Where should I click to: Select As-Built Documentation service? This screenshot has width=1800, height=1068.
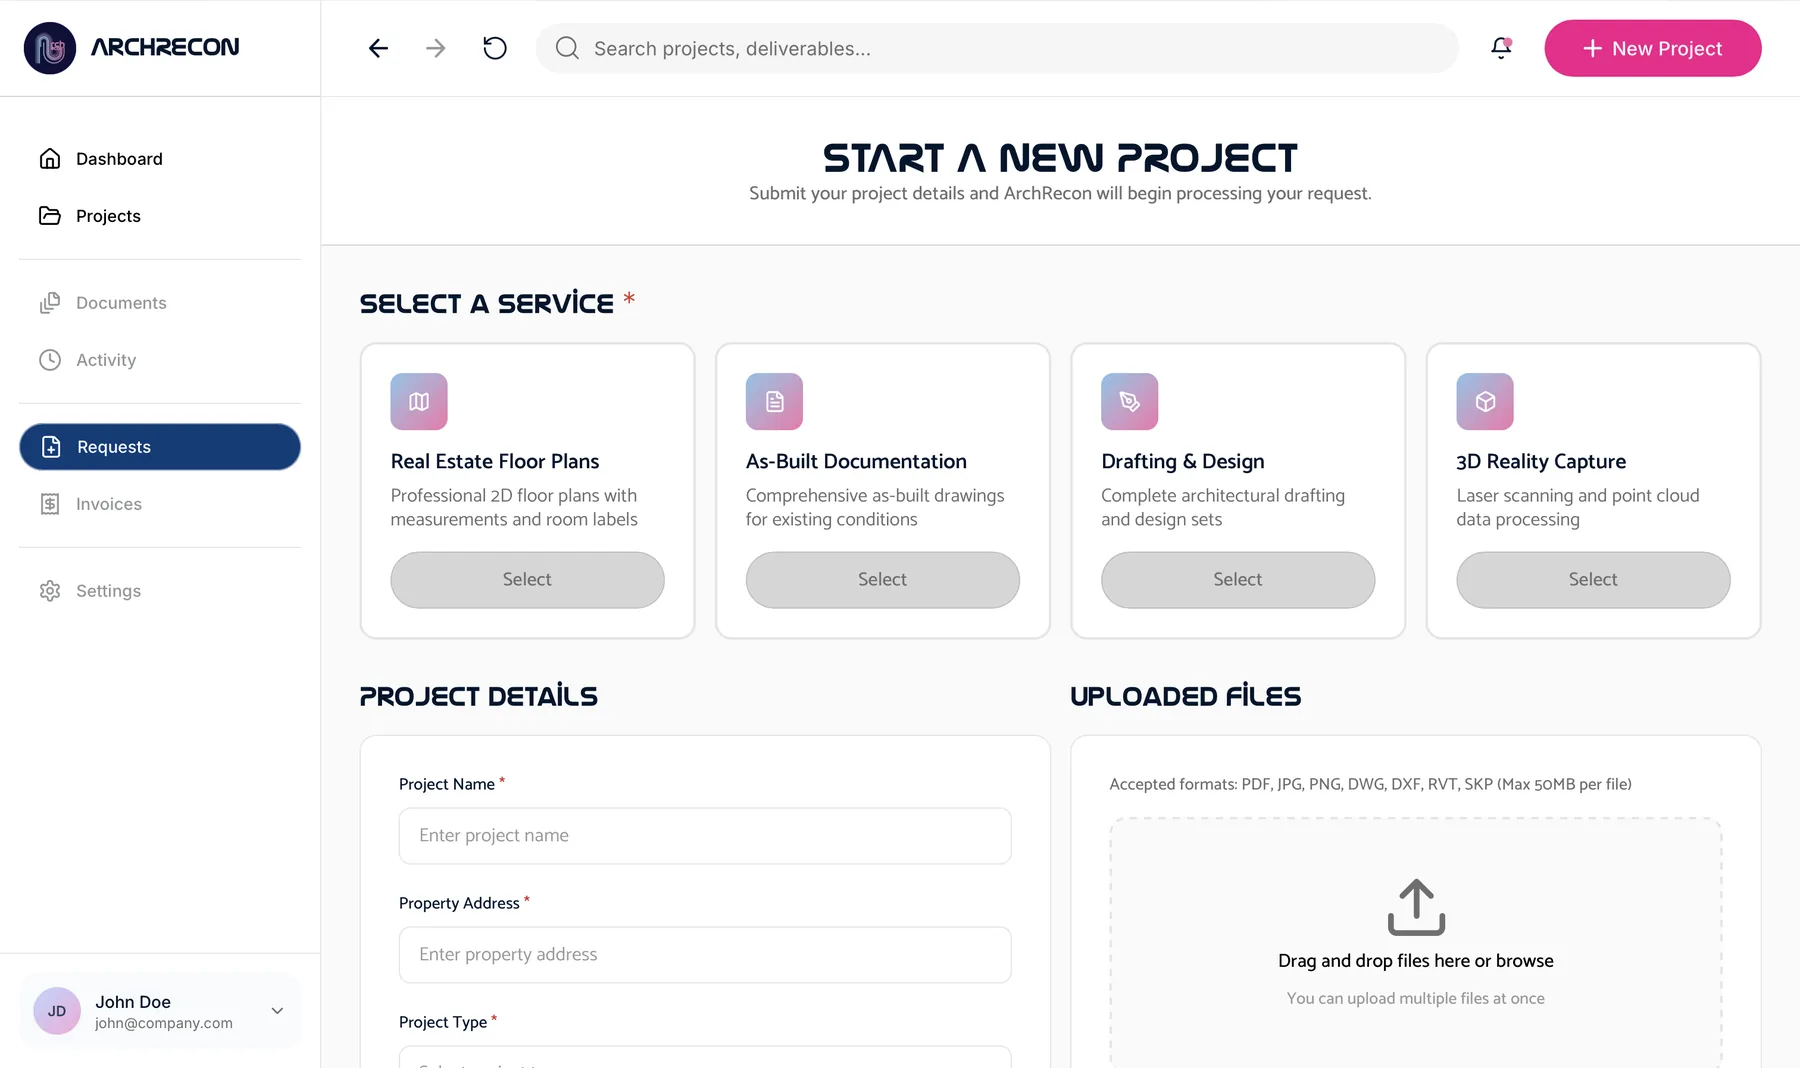click(882, 580)
